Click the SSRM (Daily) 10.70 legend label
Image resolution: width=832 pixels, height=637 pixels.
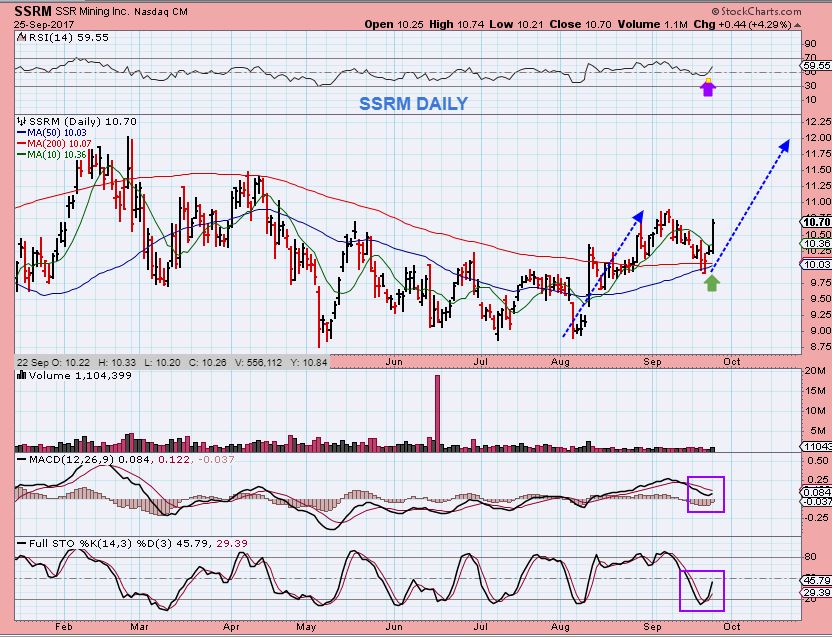(83, 122)
